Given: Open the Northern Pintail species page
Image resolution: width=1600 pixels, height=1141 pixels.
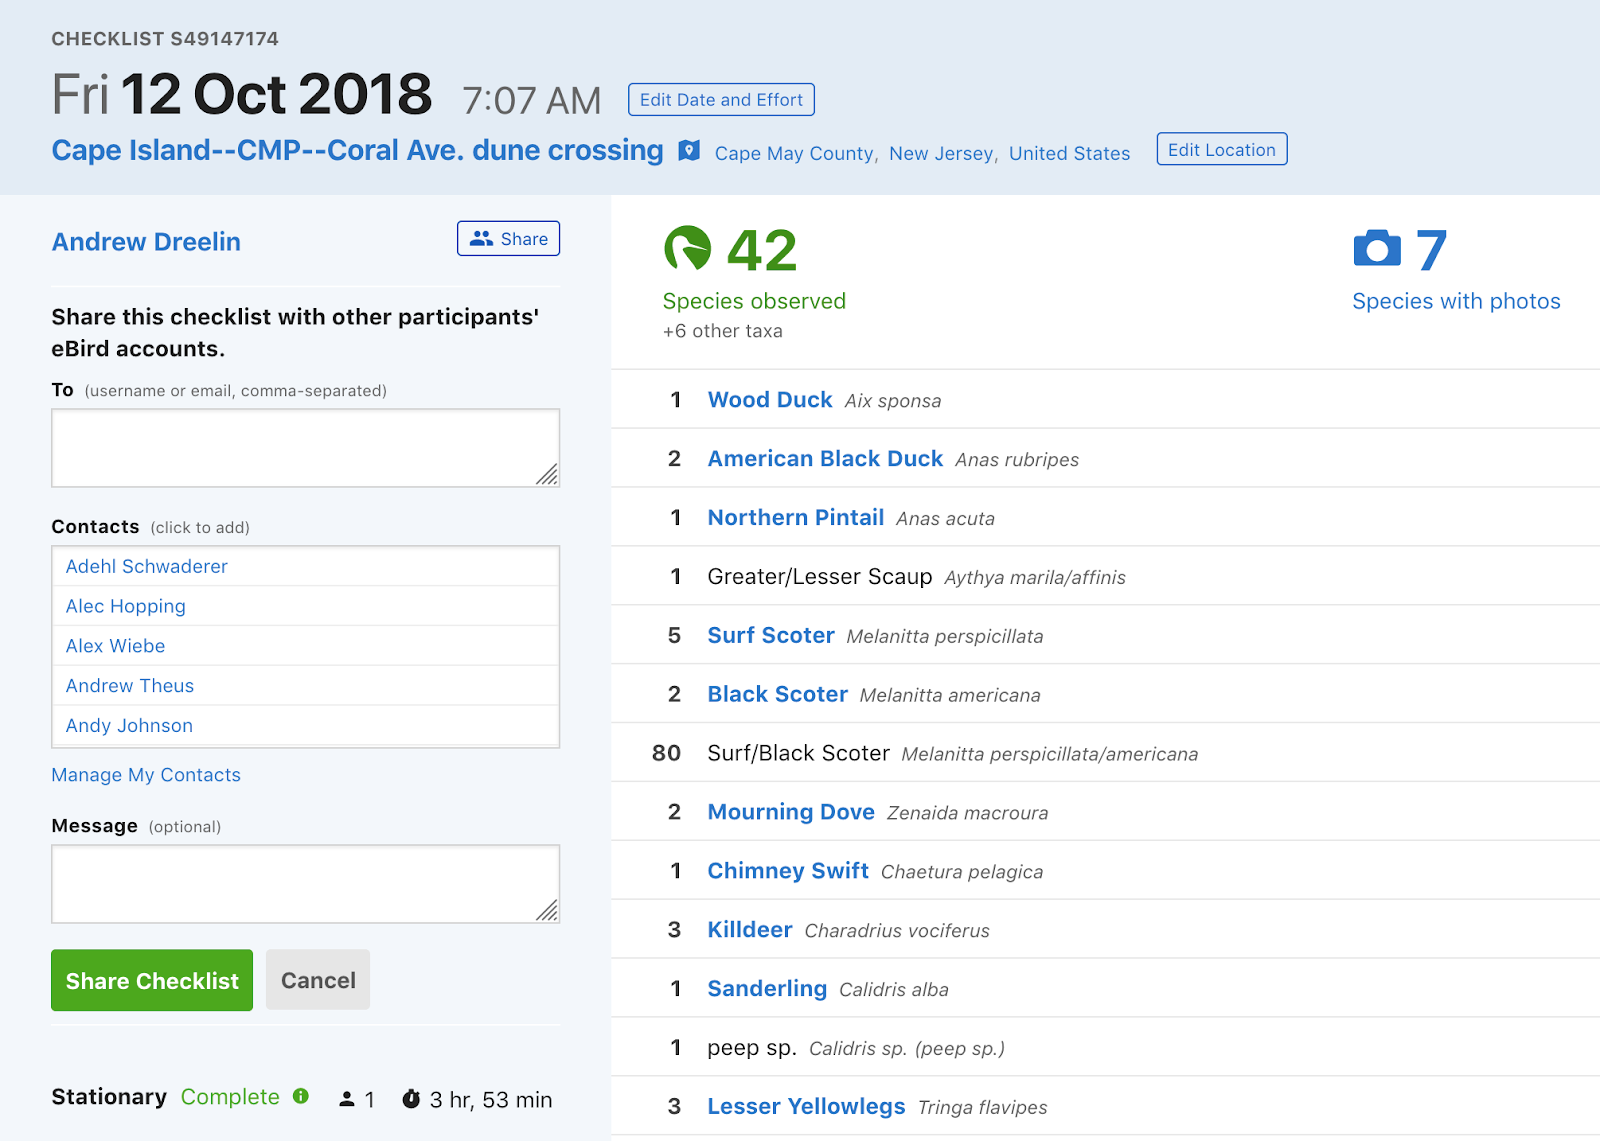Looking at the screenshot, I should 796,517.
